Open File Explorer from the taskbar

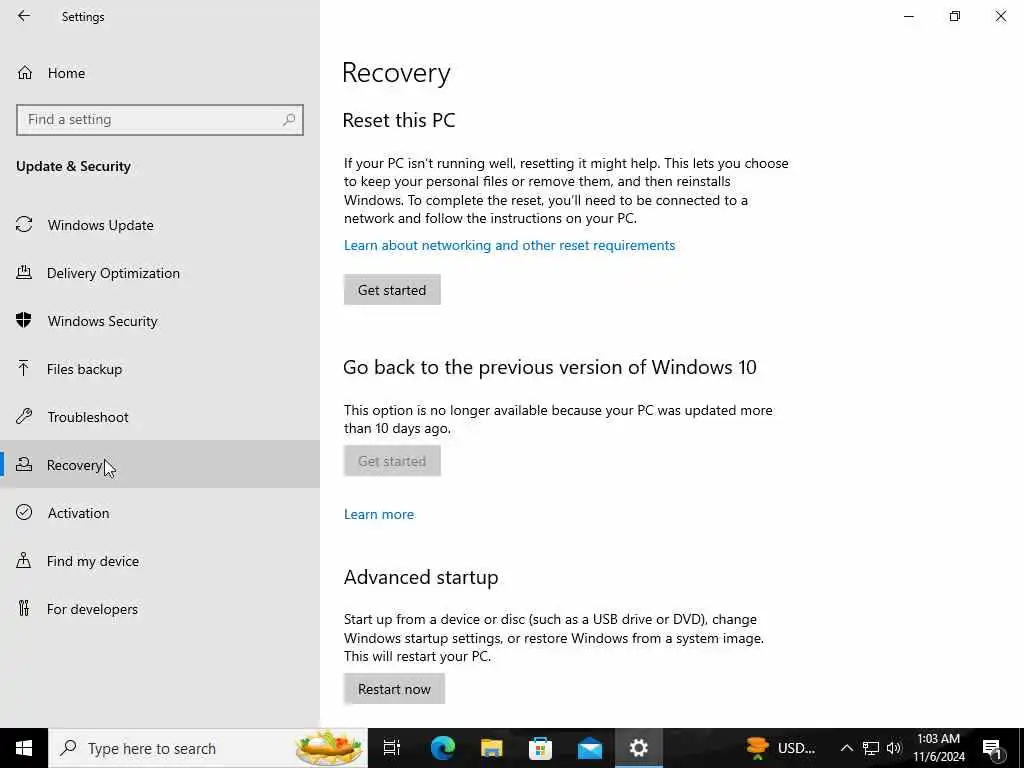click(x=491, y=748)
